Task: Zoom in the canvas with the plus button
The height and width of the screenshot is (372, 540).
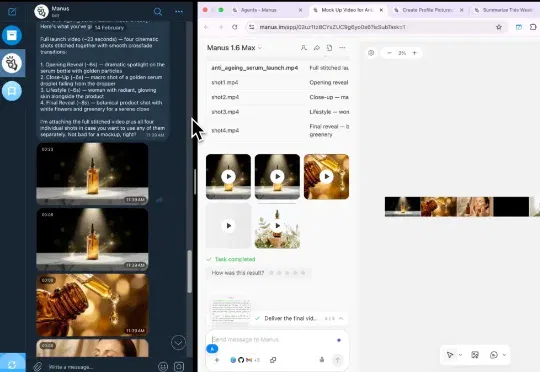Action: (415, 53)
